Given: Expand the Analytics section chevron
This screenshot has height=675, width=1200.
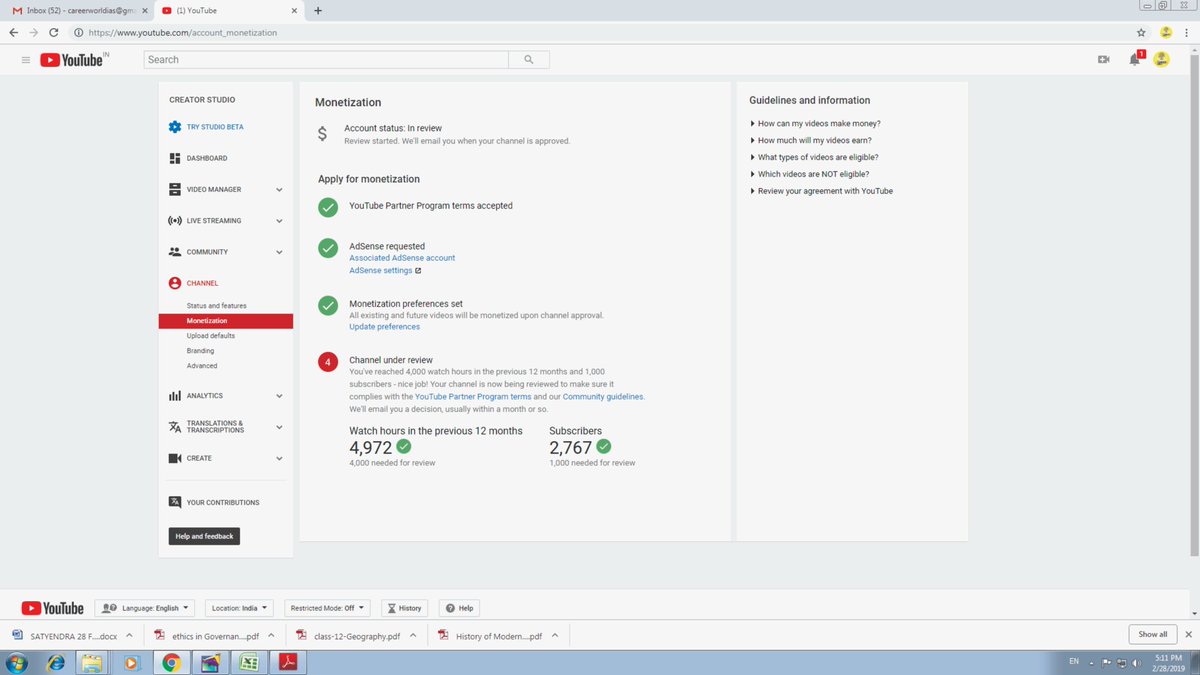Looking at the screenshot, I should (x=279, y=396).
